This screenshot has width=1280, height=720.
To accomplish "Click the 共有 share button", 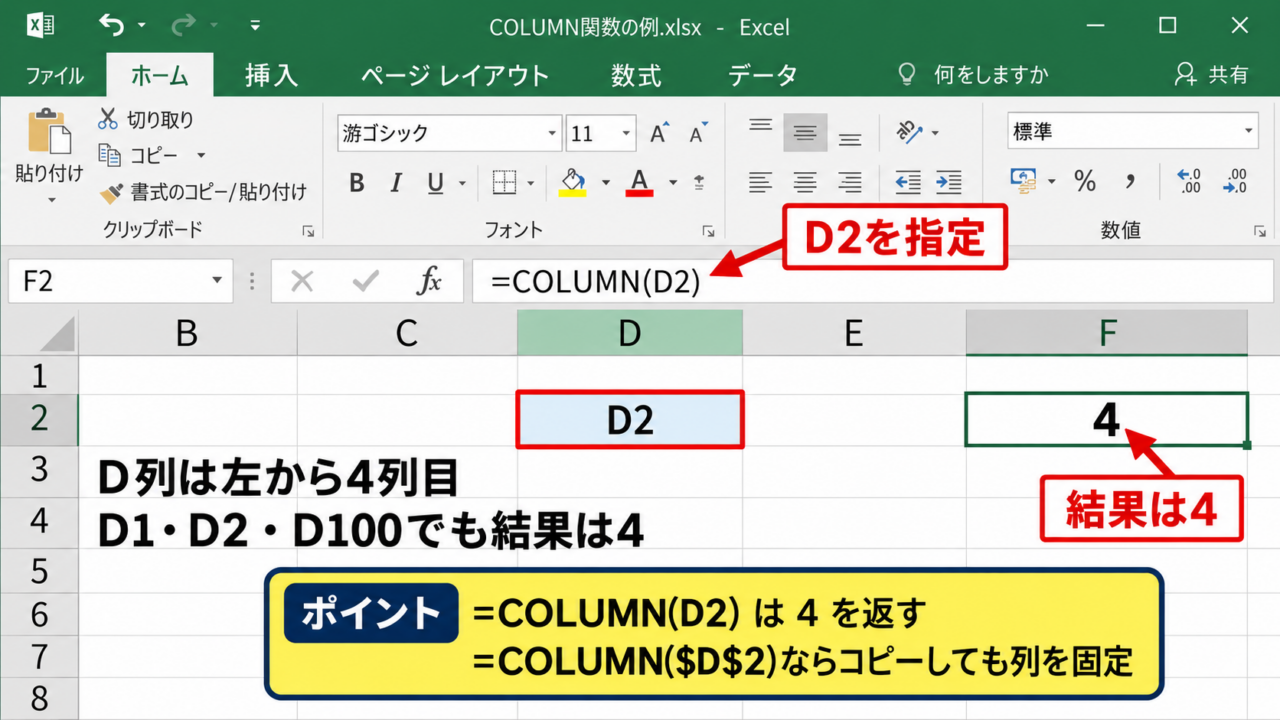I will pos(1212,75).
